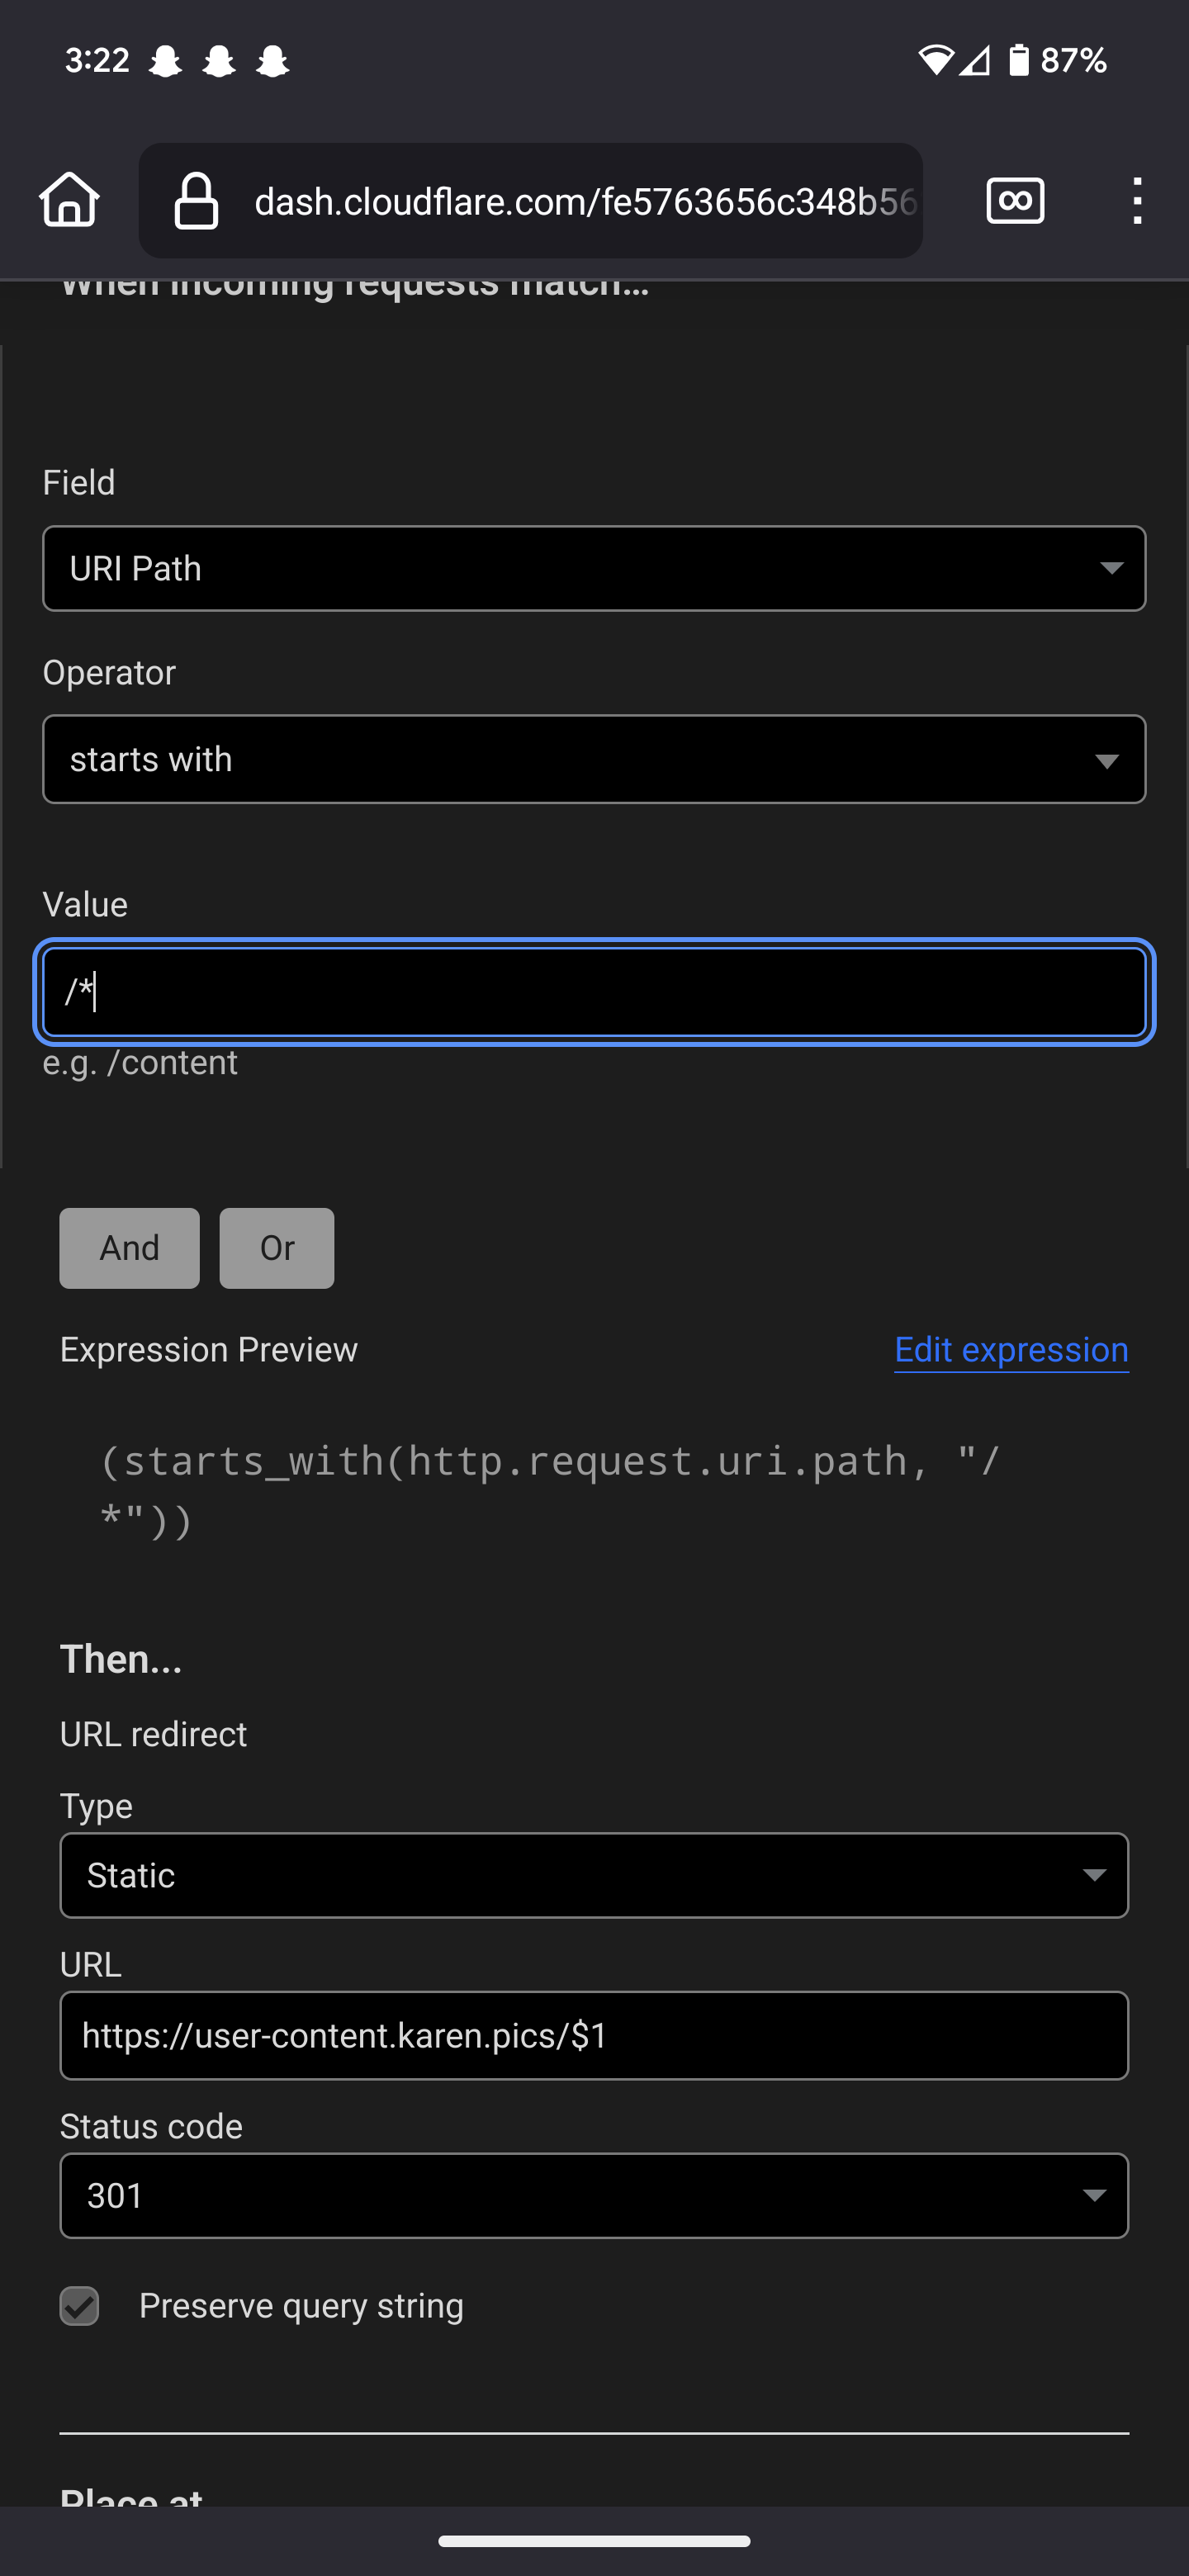Click the And condition button
Image resolution: width=1189 pixels, height=2576 pixels.
[x=129, y=1247]
